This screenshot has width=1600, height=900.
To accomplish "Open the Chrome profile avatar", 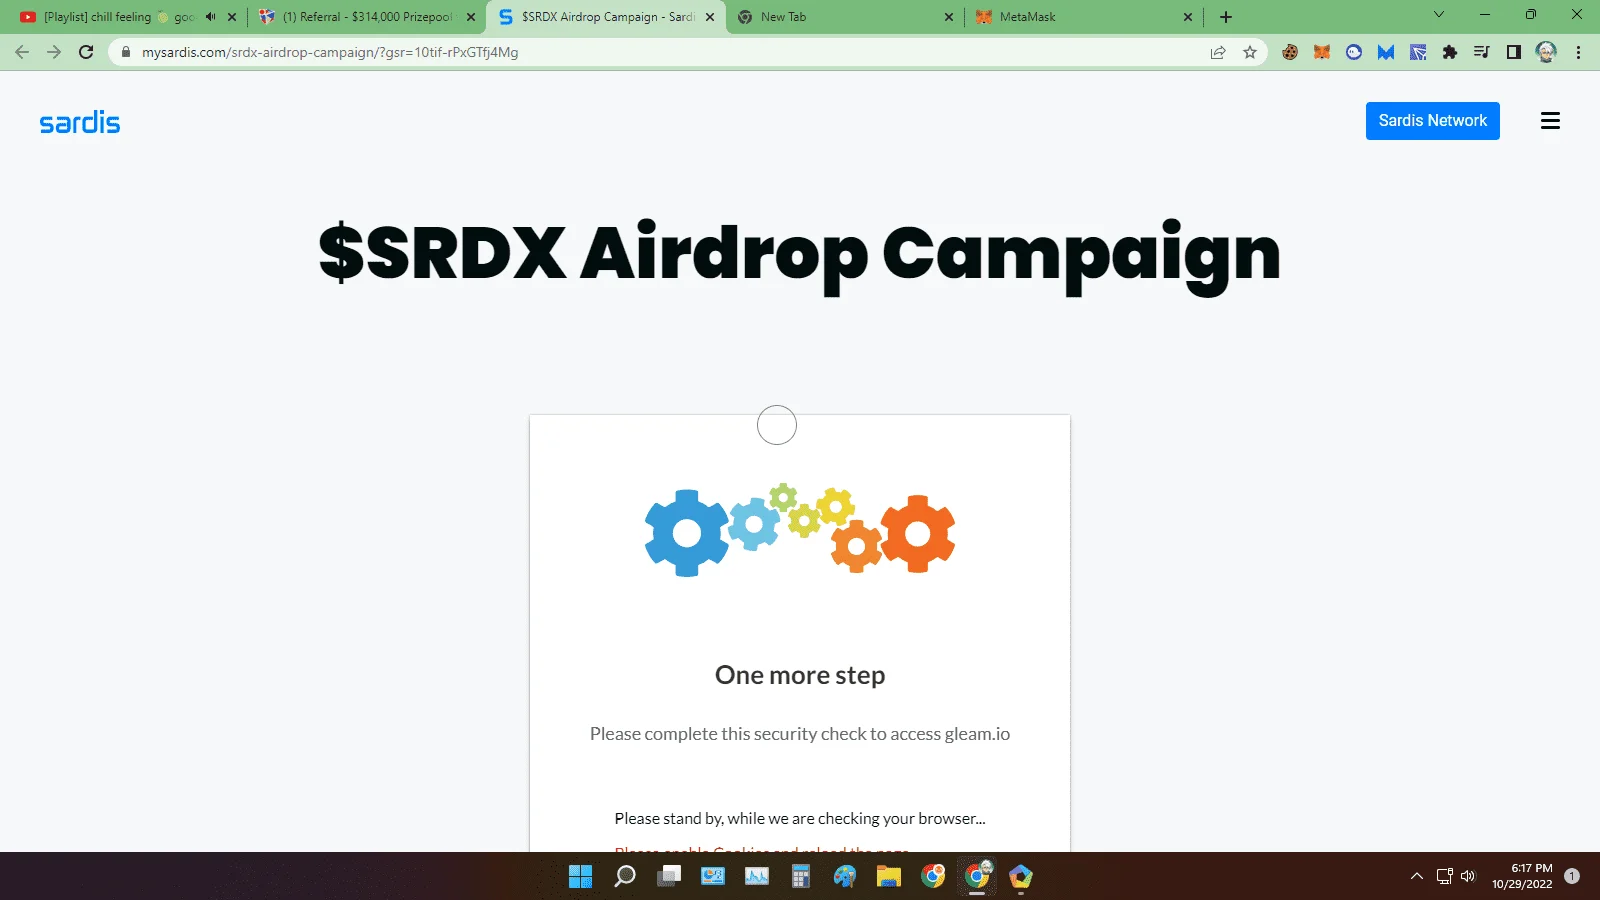I will (1546, 52).
